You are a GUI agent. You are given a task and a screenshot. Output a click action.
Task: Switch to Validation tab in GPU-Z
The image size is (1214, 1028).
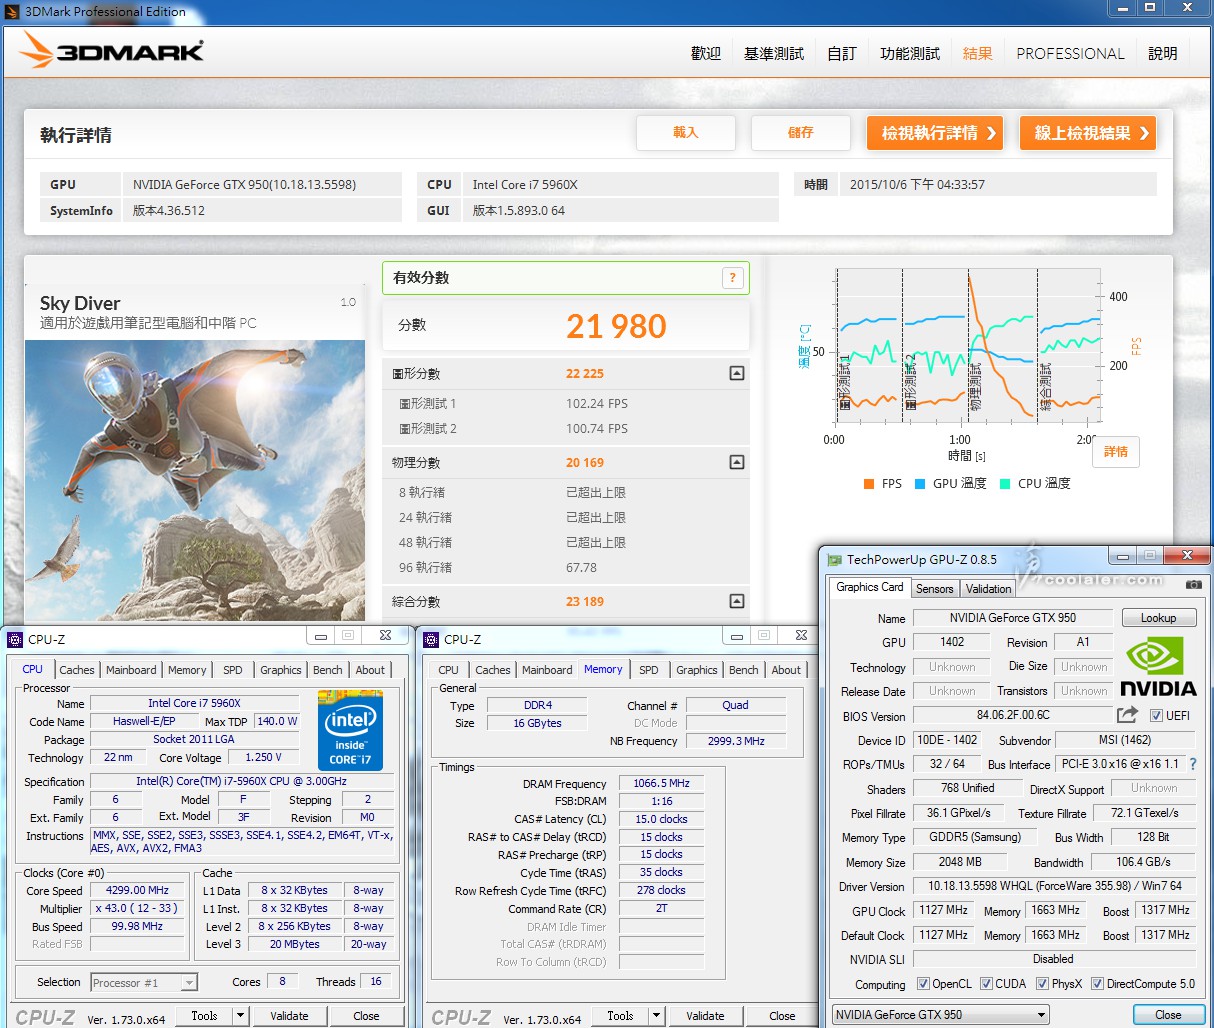click(x=989, y=589)
